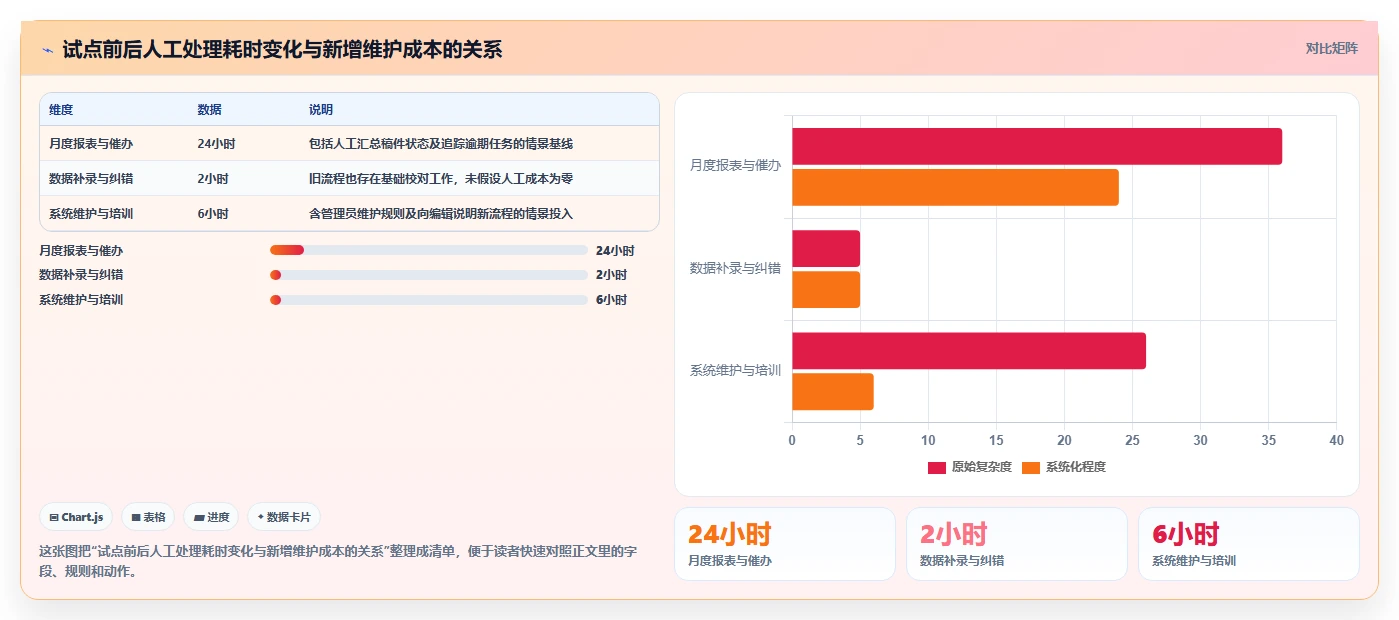
Task: Click the 数据 column header
Action: [x=210, y=109]
